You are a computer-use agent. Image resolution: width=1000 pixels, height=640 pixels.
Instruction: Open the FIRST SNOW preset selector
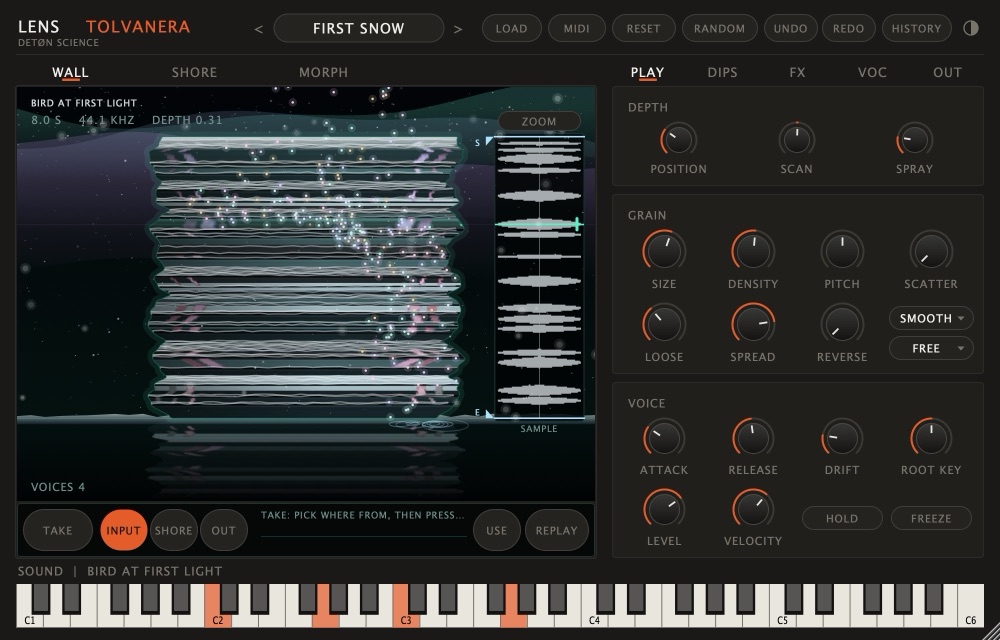coord(358,29)
